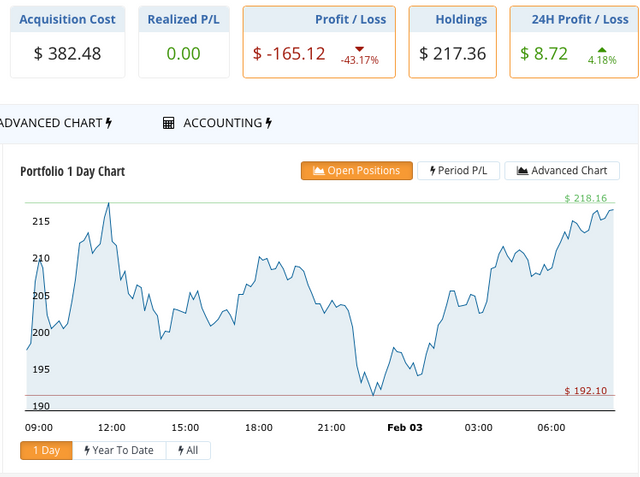This screenshot has height=477, width=640.
Task: Click the green up arrow in 24H Profit / Loss
Action: tap(601, 47)
